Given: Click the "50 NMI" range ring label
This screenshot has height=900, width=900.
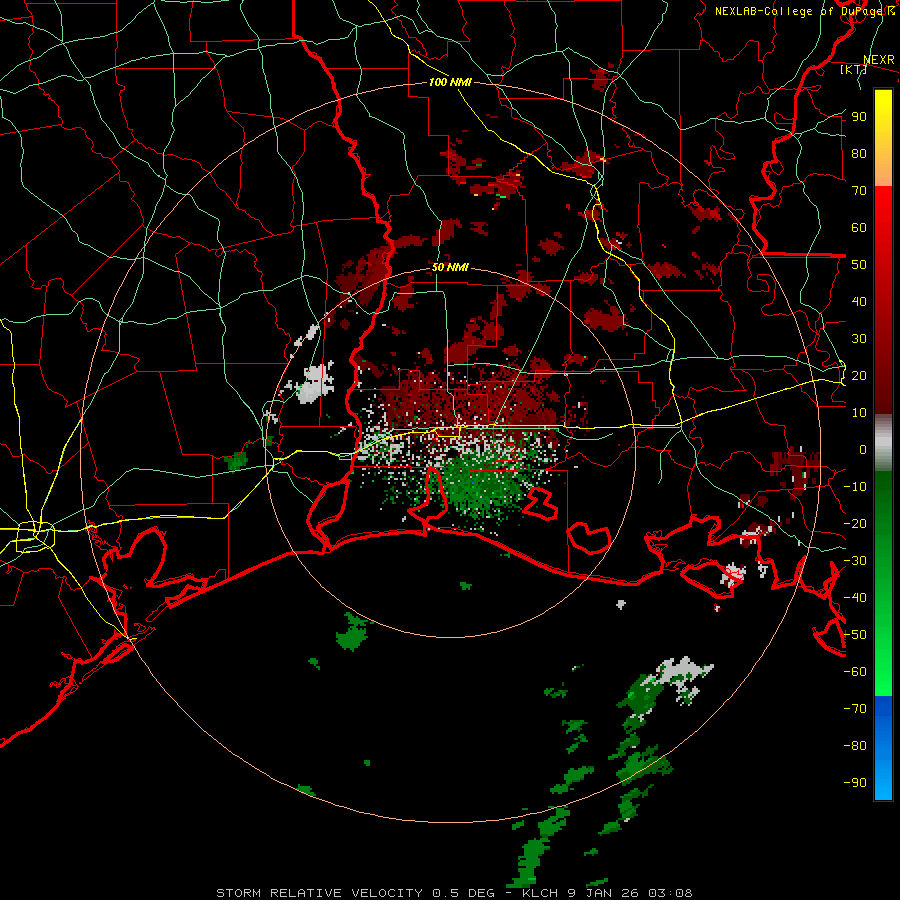Looking at the screenshot, I should (x=450, y=267).
